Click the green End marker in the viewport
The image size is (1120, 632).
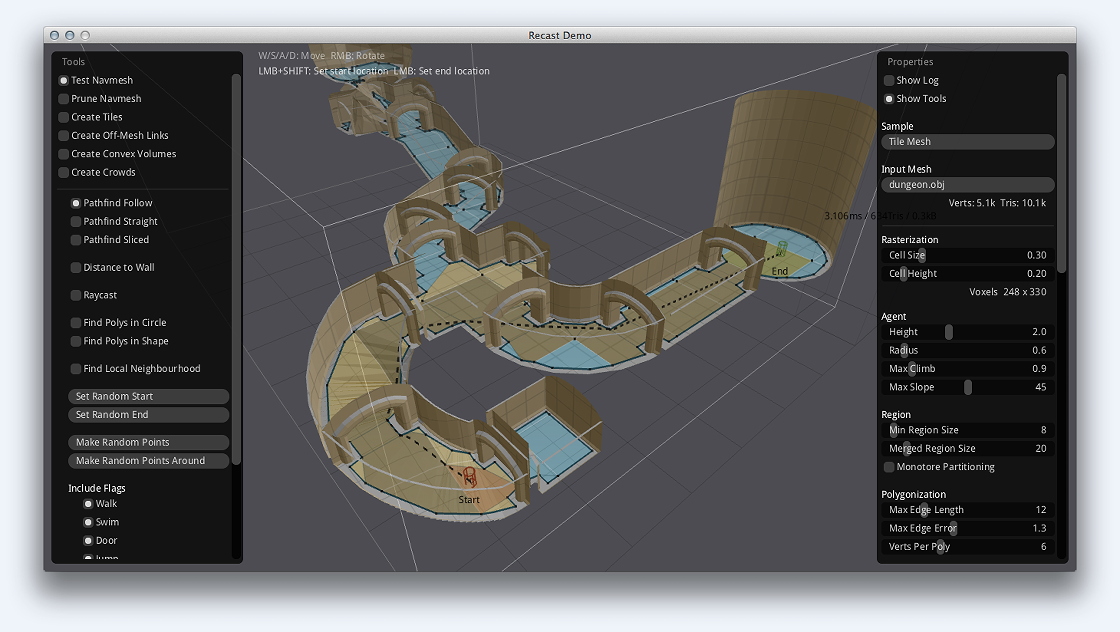pyautogui.click(x=781, y=251)
